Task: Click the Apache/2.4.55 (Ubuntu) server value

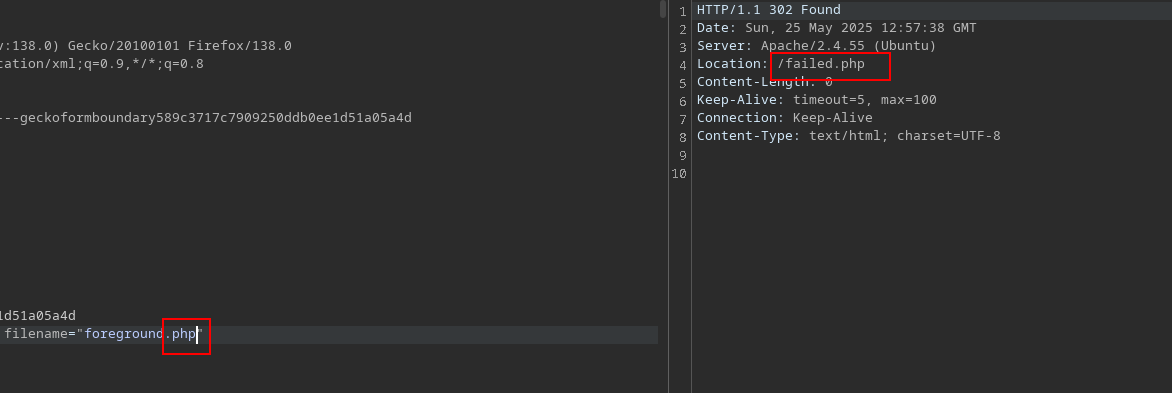Action: pyautogui.click(x=848, y=46)
